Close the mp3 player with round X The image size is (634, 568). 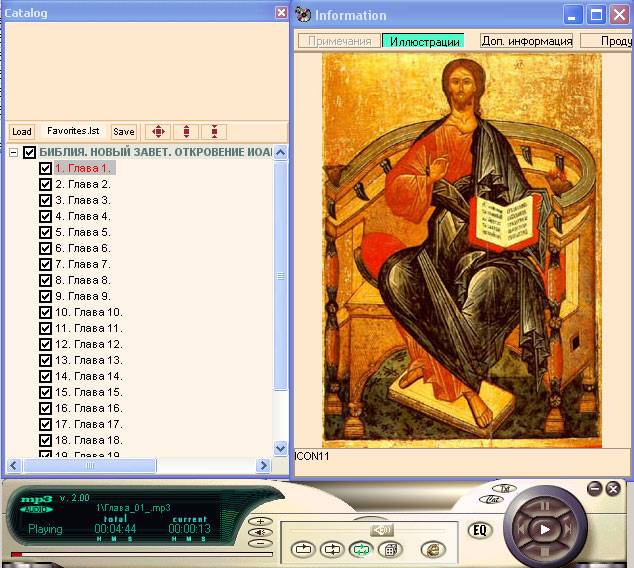click(x=613, y=489)
